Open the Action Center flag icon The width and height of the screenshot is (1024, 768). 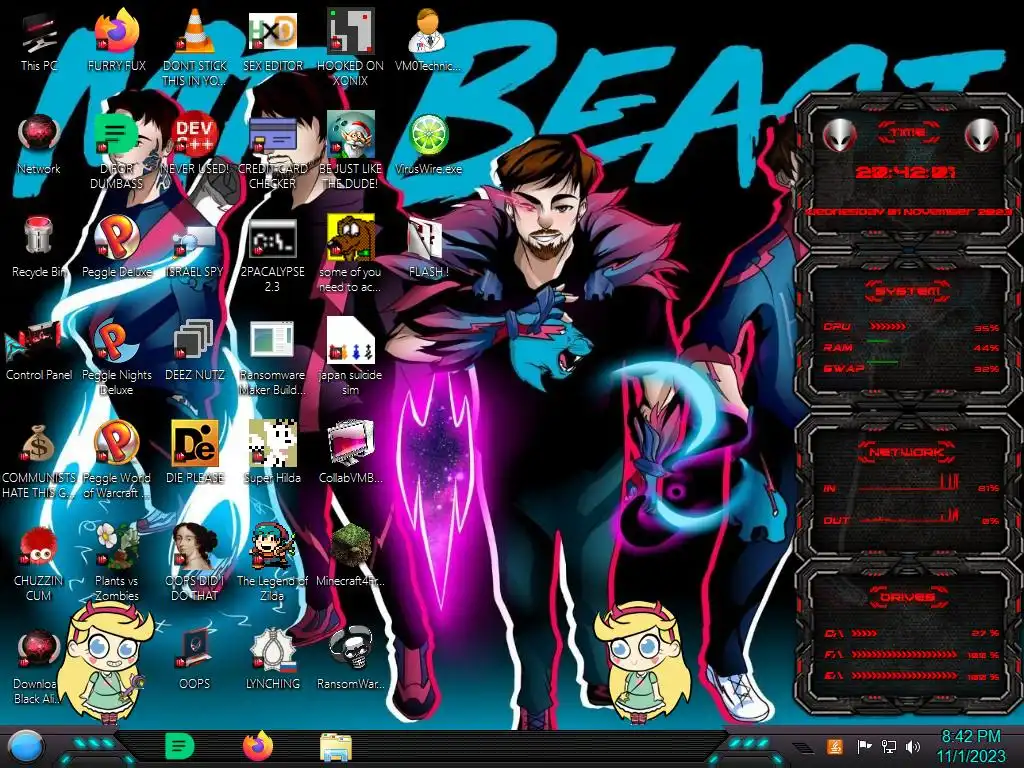click(x=864, y=746)
